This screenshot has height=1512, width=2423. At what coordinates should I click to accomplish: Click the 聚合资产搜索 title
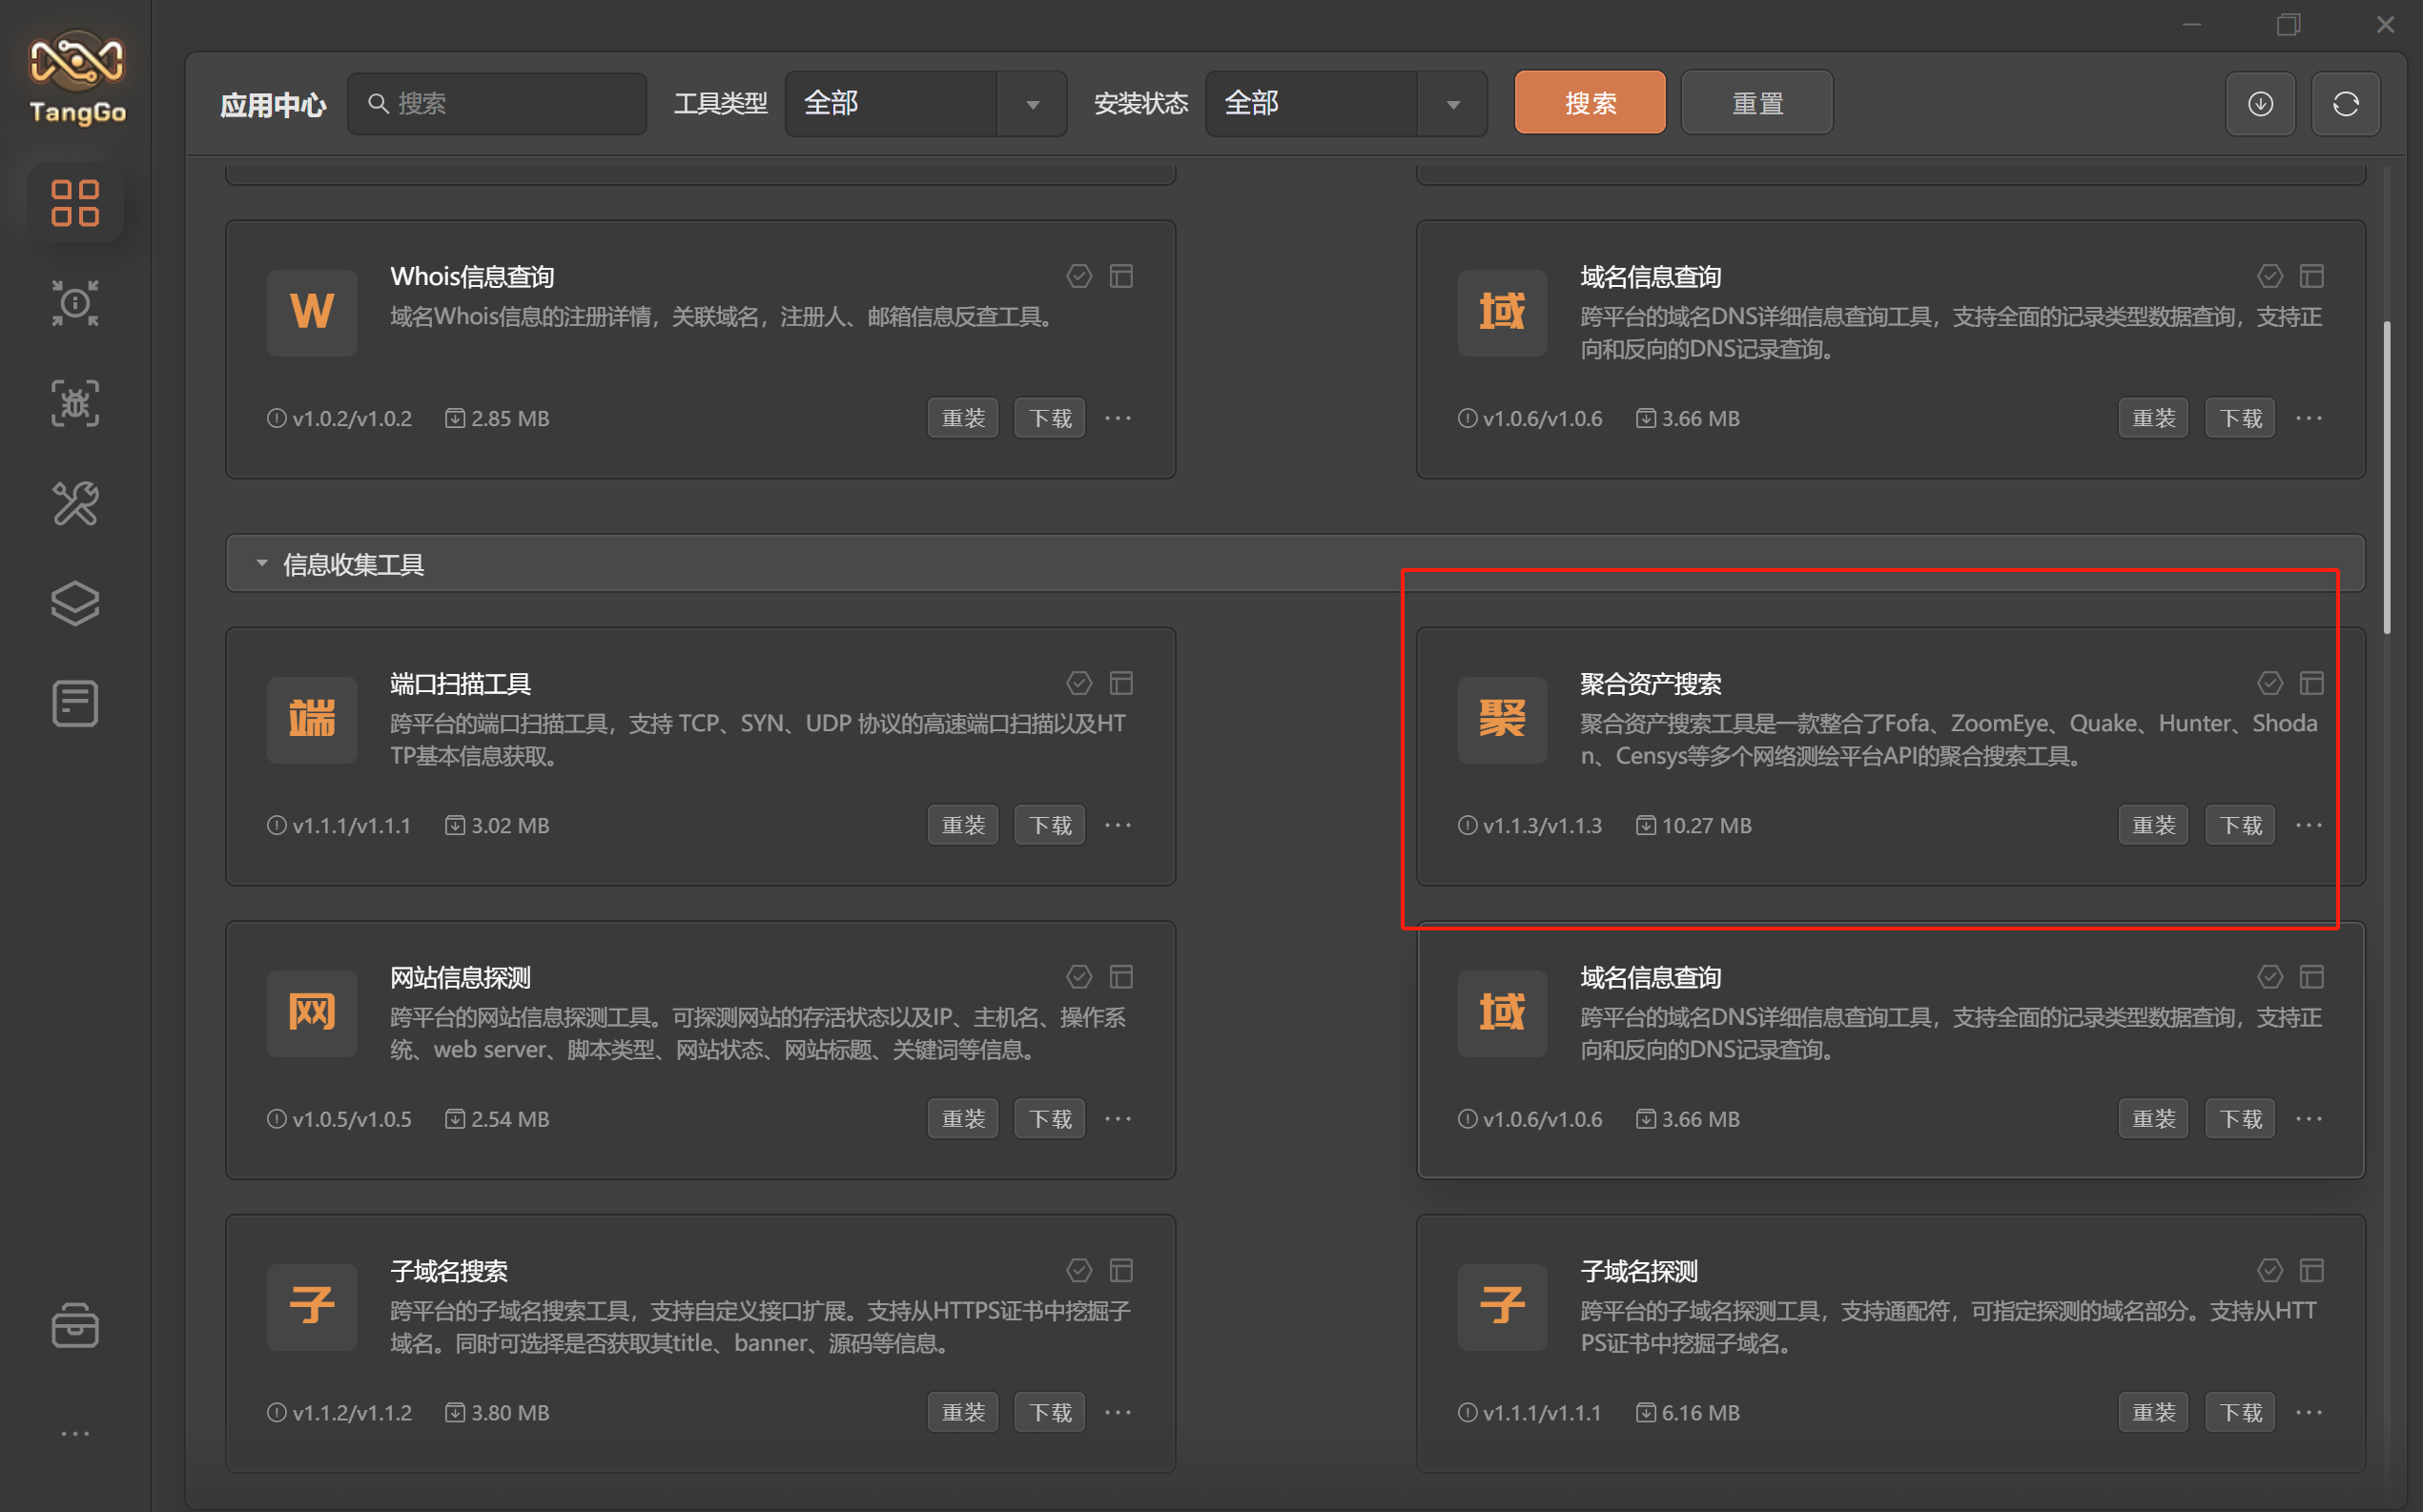coord(1651,684)
